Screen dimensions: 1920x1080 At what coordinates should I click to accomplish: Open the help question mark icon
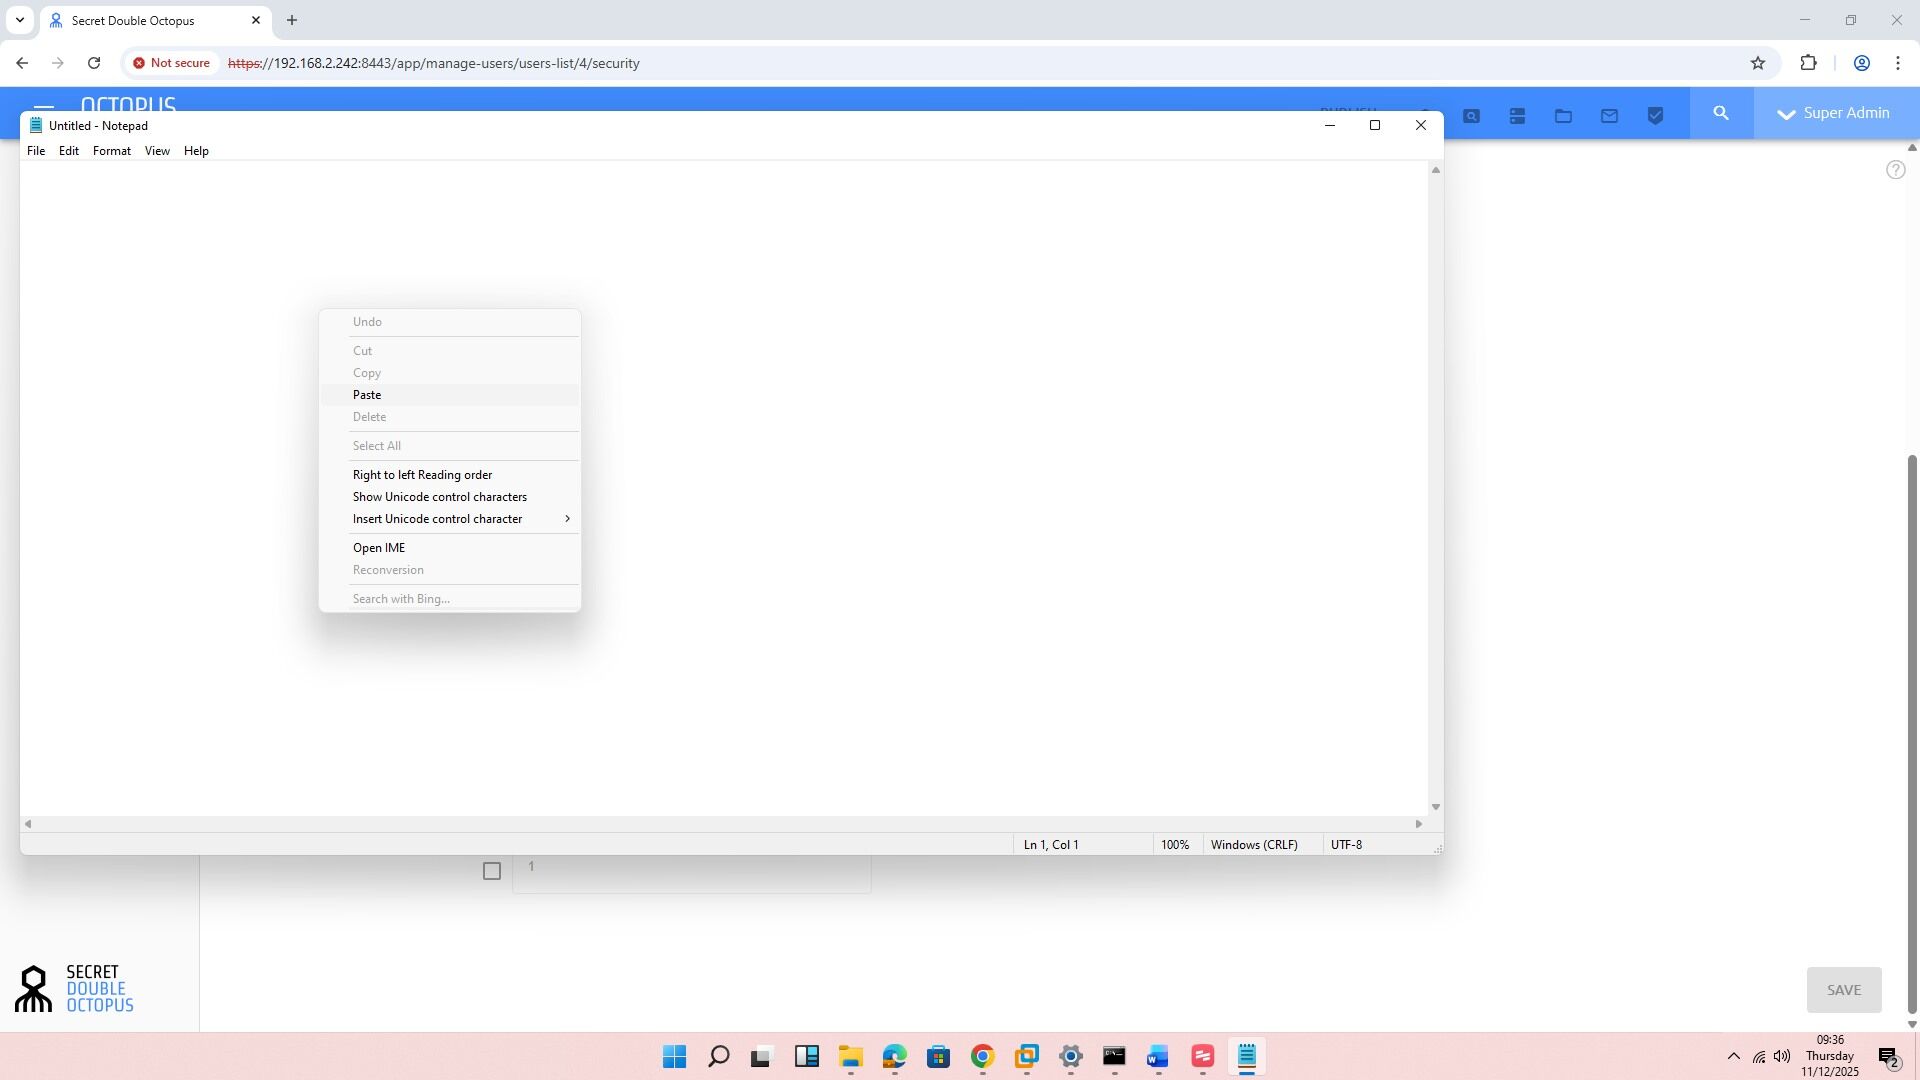click(x=1895, y=170)
